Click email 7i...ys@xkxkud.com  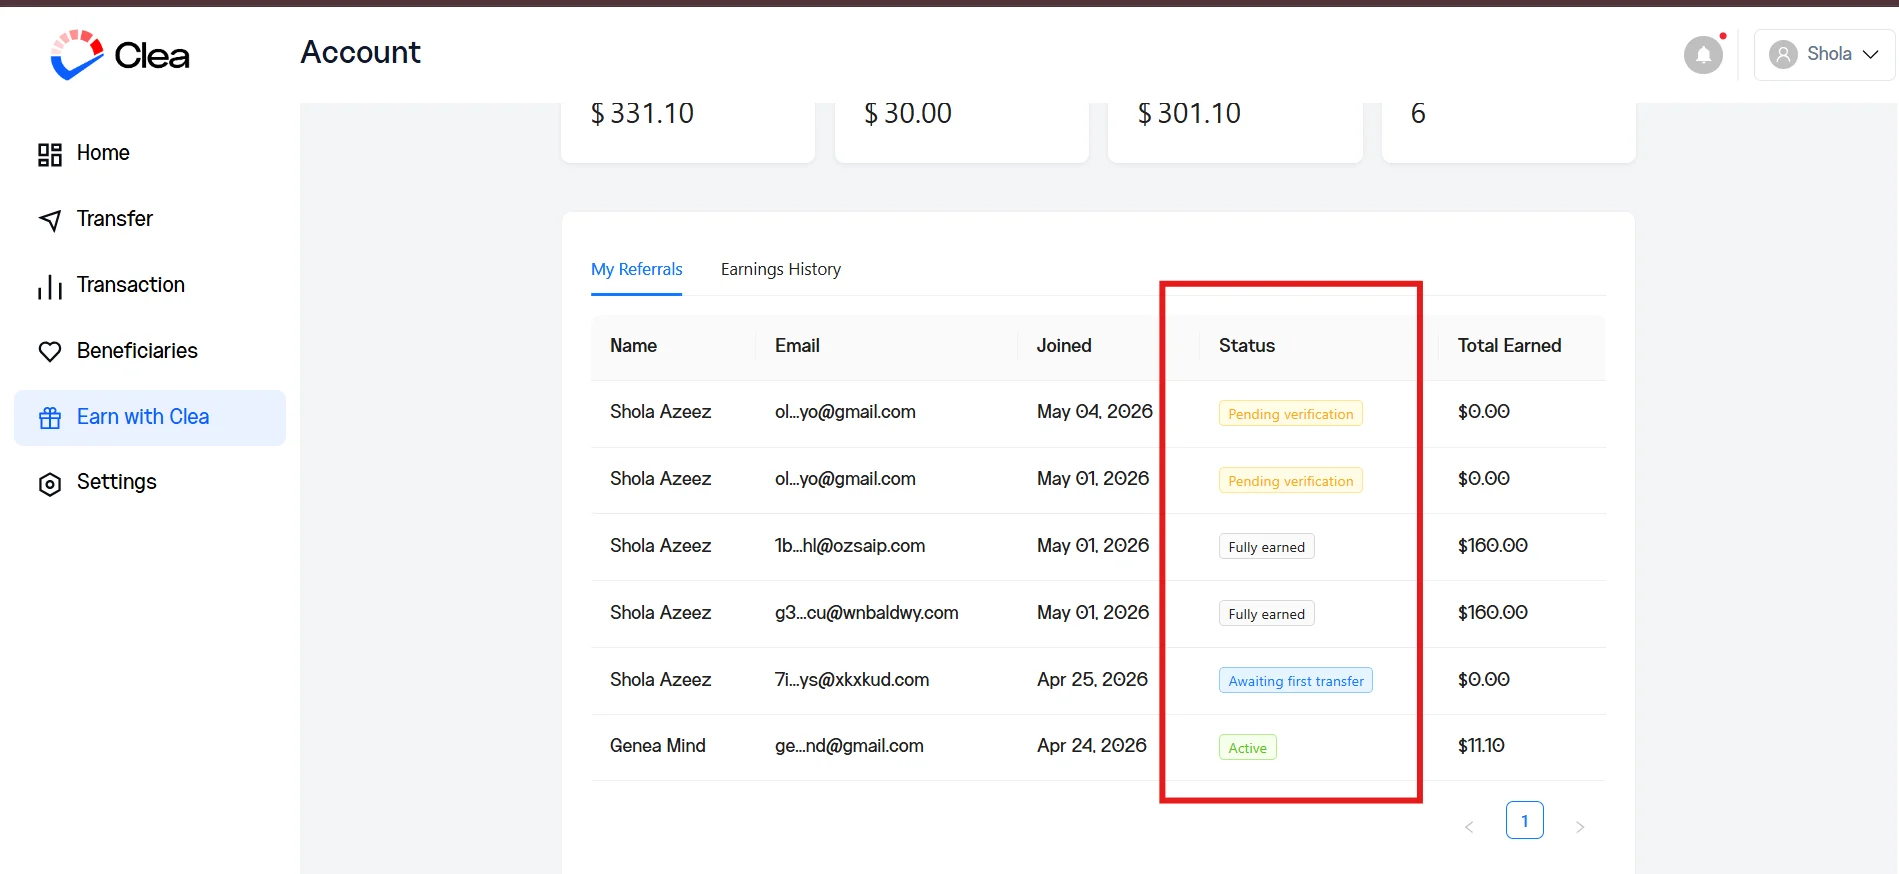point(852,680)
